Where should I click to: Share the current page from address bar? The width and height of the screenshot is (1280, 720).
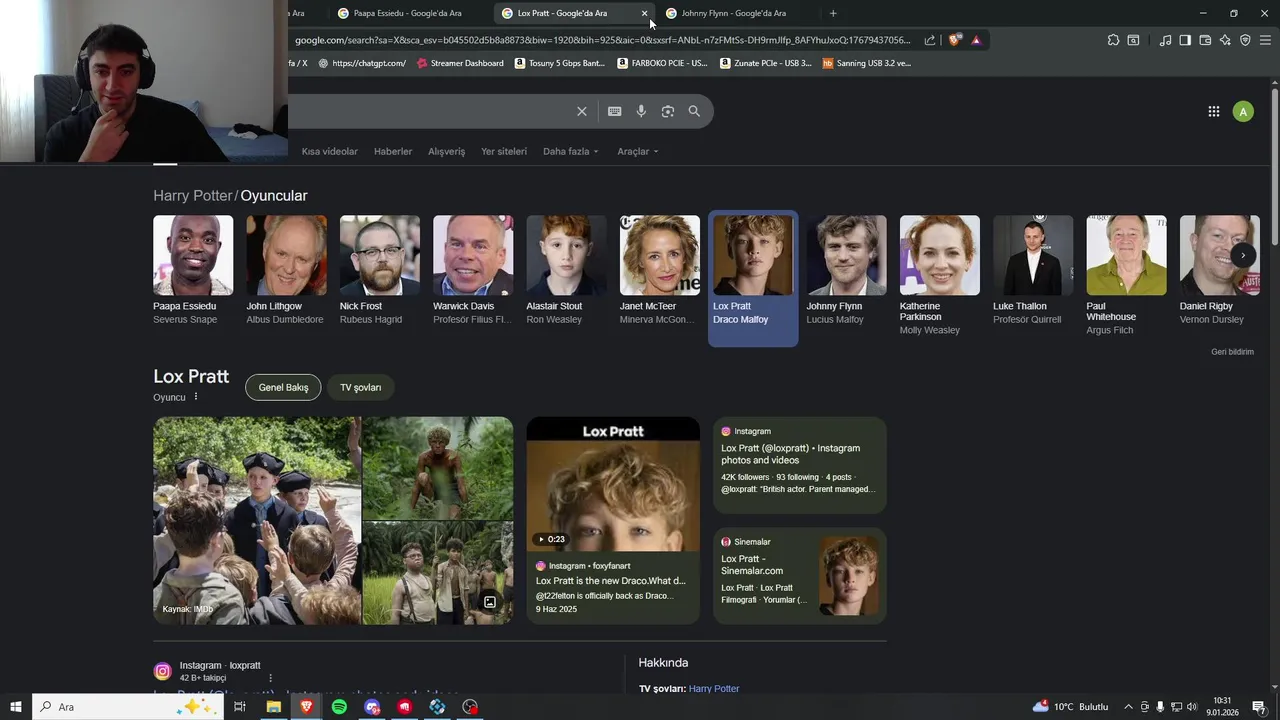(x=930, y=40)
